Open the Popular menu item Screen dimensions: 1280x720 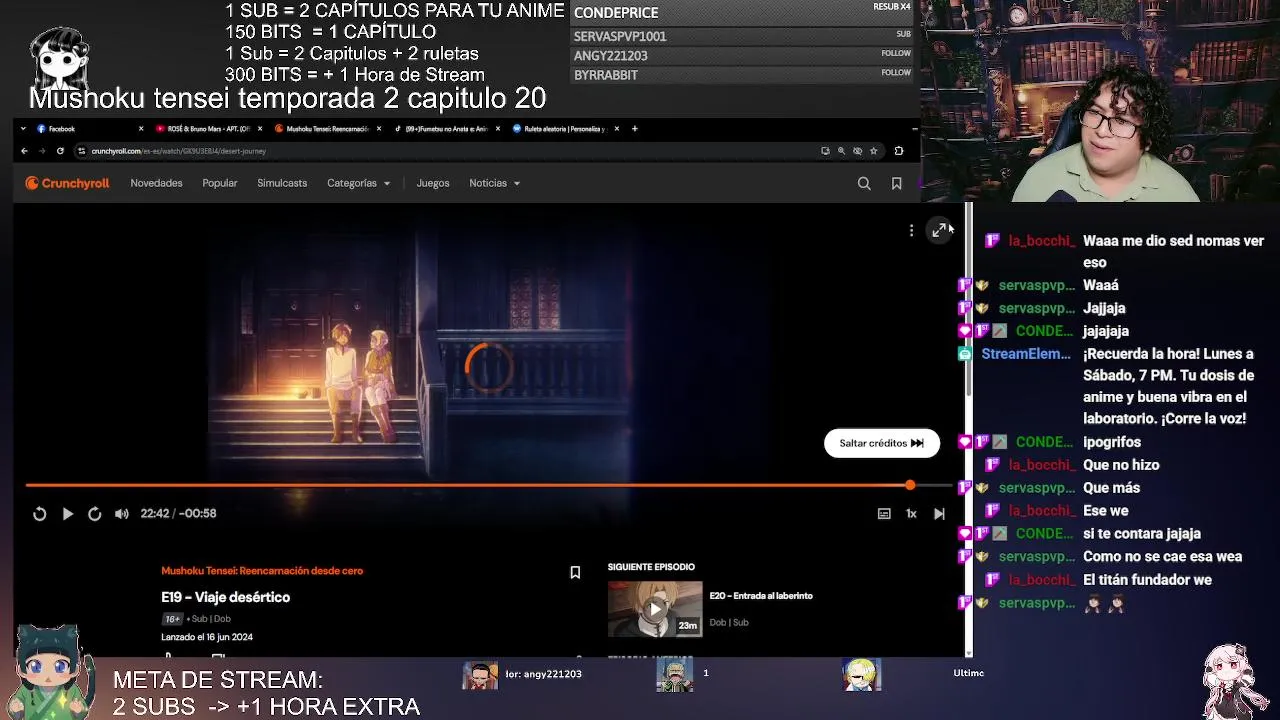click(x=220, y=183)
